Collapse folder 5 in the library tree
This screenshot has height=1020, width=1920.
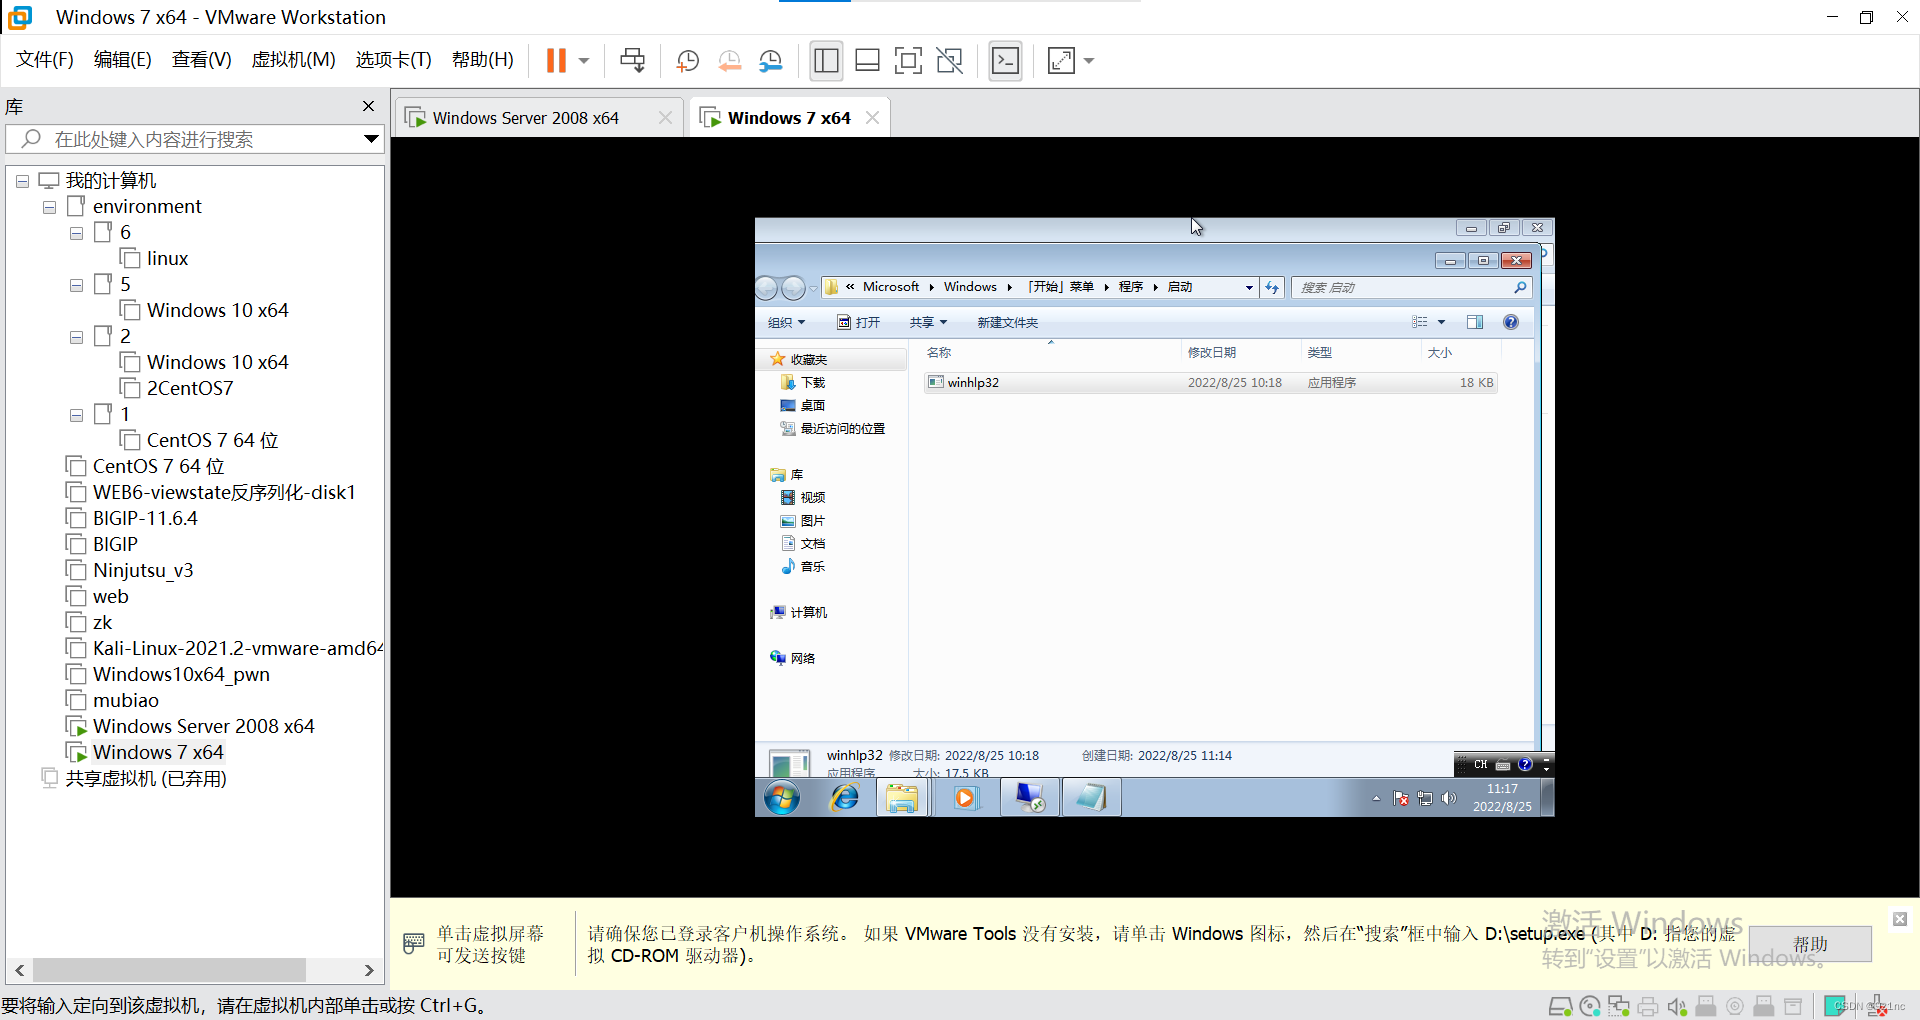click(x=76, y=286)
